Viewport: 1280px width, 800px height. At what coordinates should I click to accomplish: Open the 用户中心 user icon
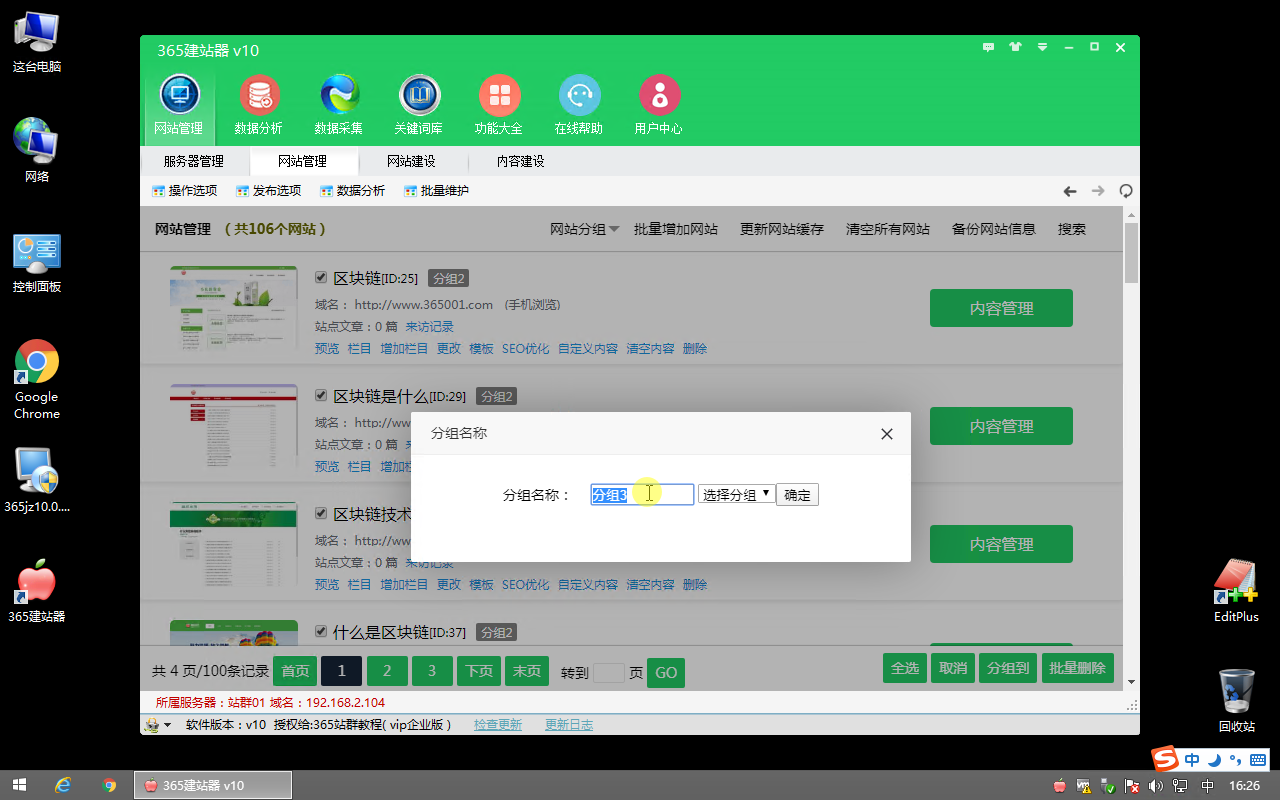click(x=659, y=105)
